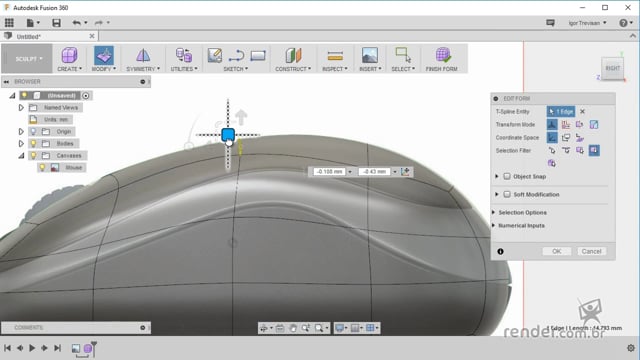Enable the Soft Modification checkbox
This screenshot has height=360, width=640.
507,194
